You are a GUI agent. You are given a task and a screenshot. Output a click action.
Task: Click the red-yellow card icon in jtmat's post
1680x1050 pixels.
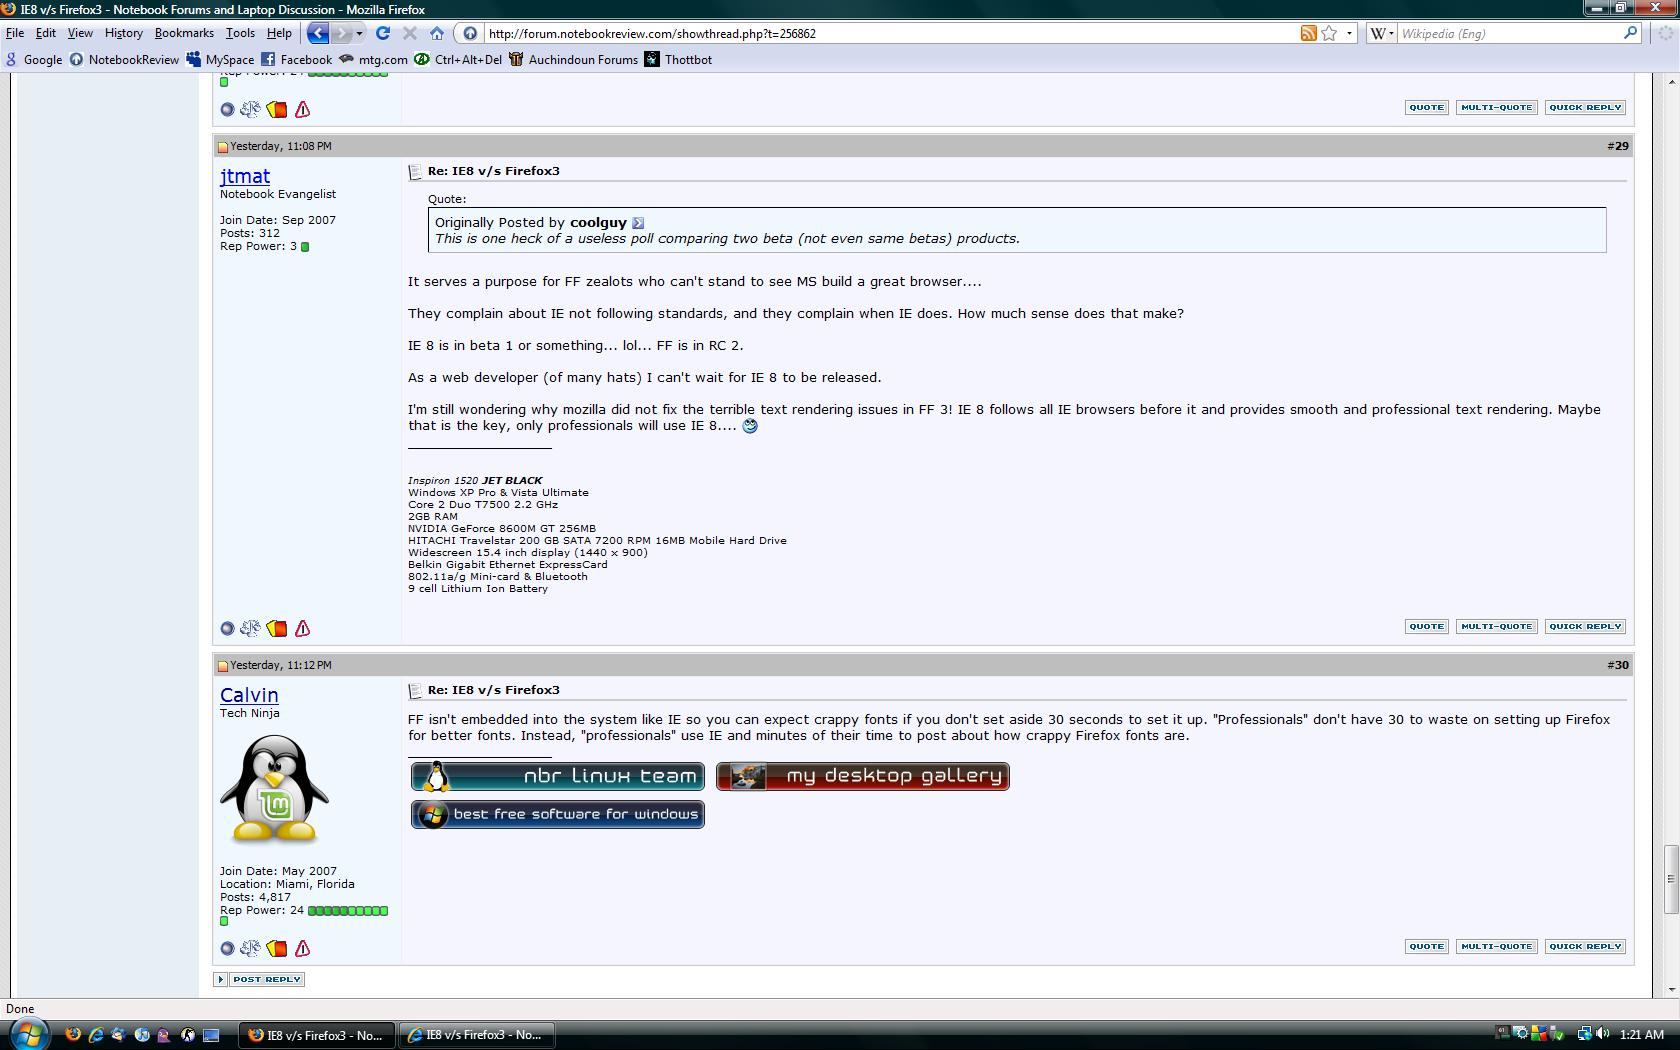click(277, 628)
